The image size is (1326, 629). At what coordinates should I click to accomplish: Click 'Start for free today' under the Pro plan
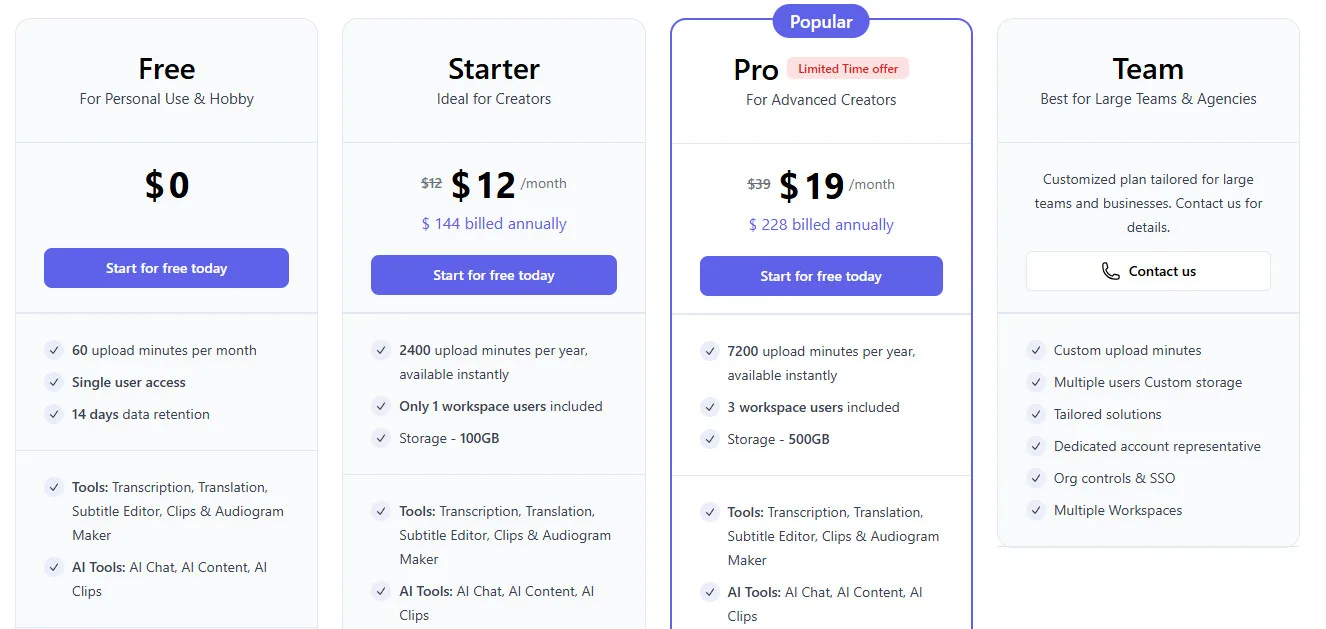click(x=821, y=276)
